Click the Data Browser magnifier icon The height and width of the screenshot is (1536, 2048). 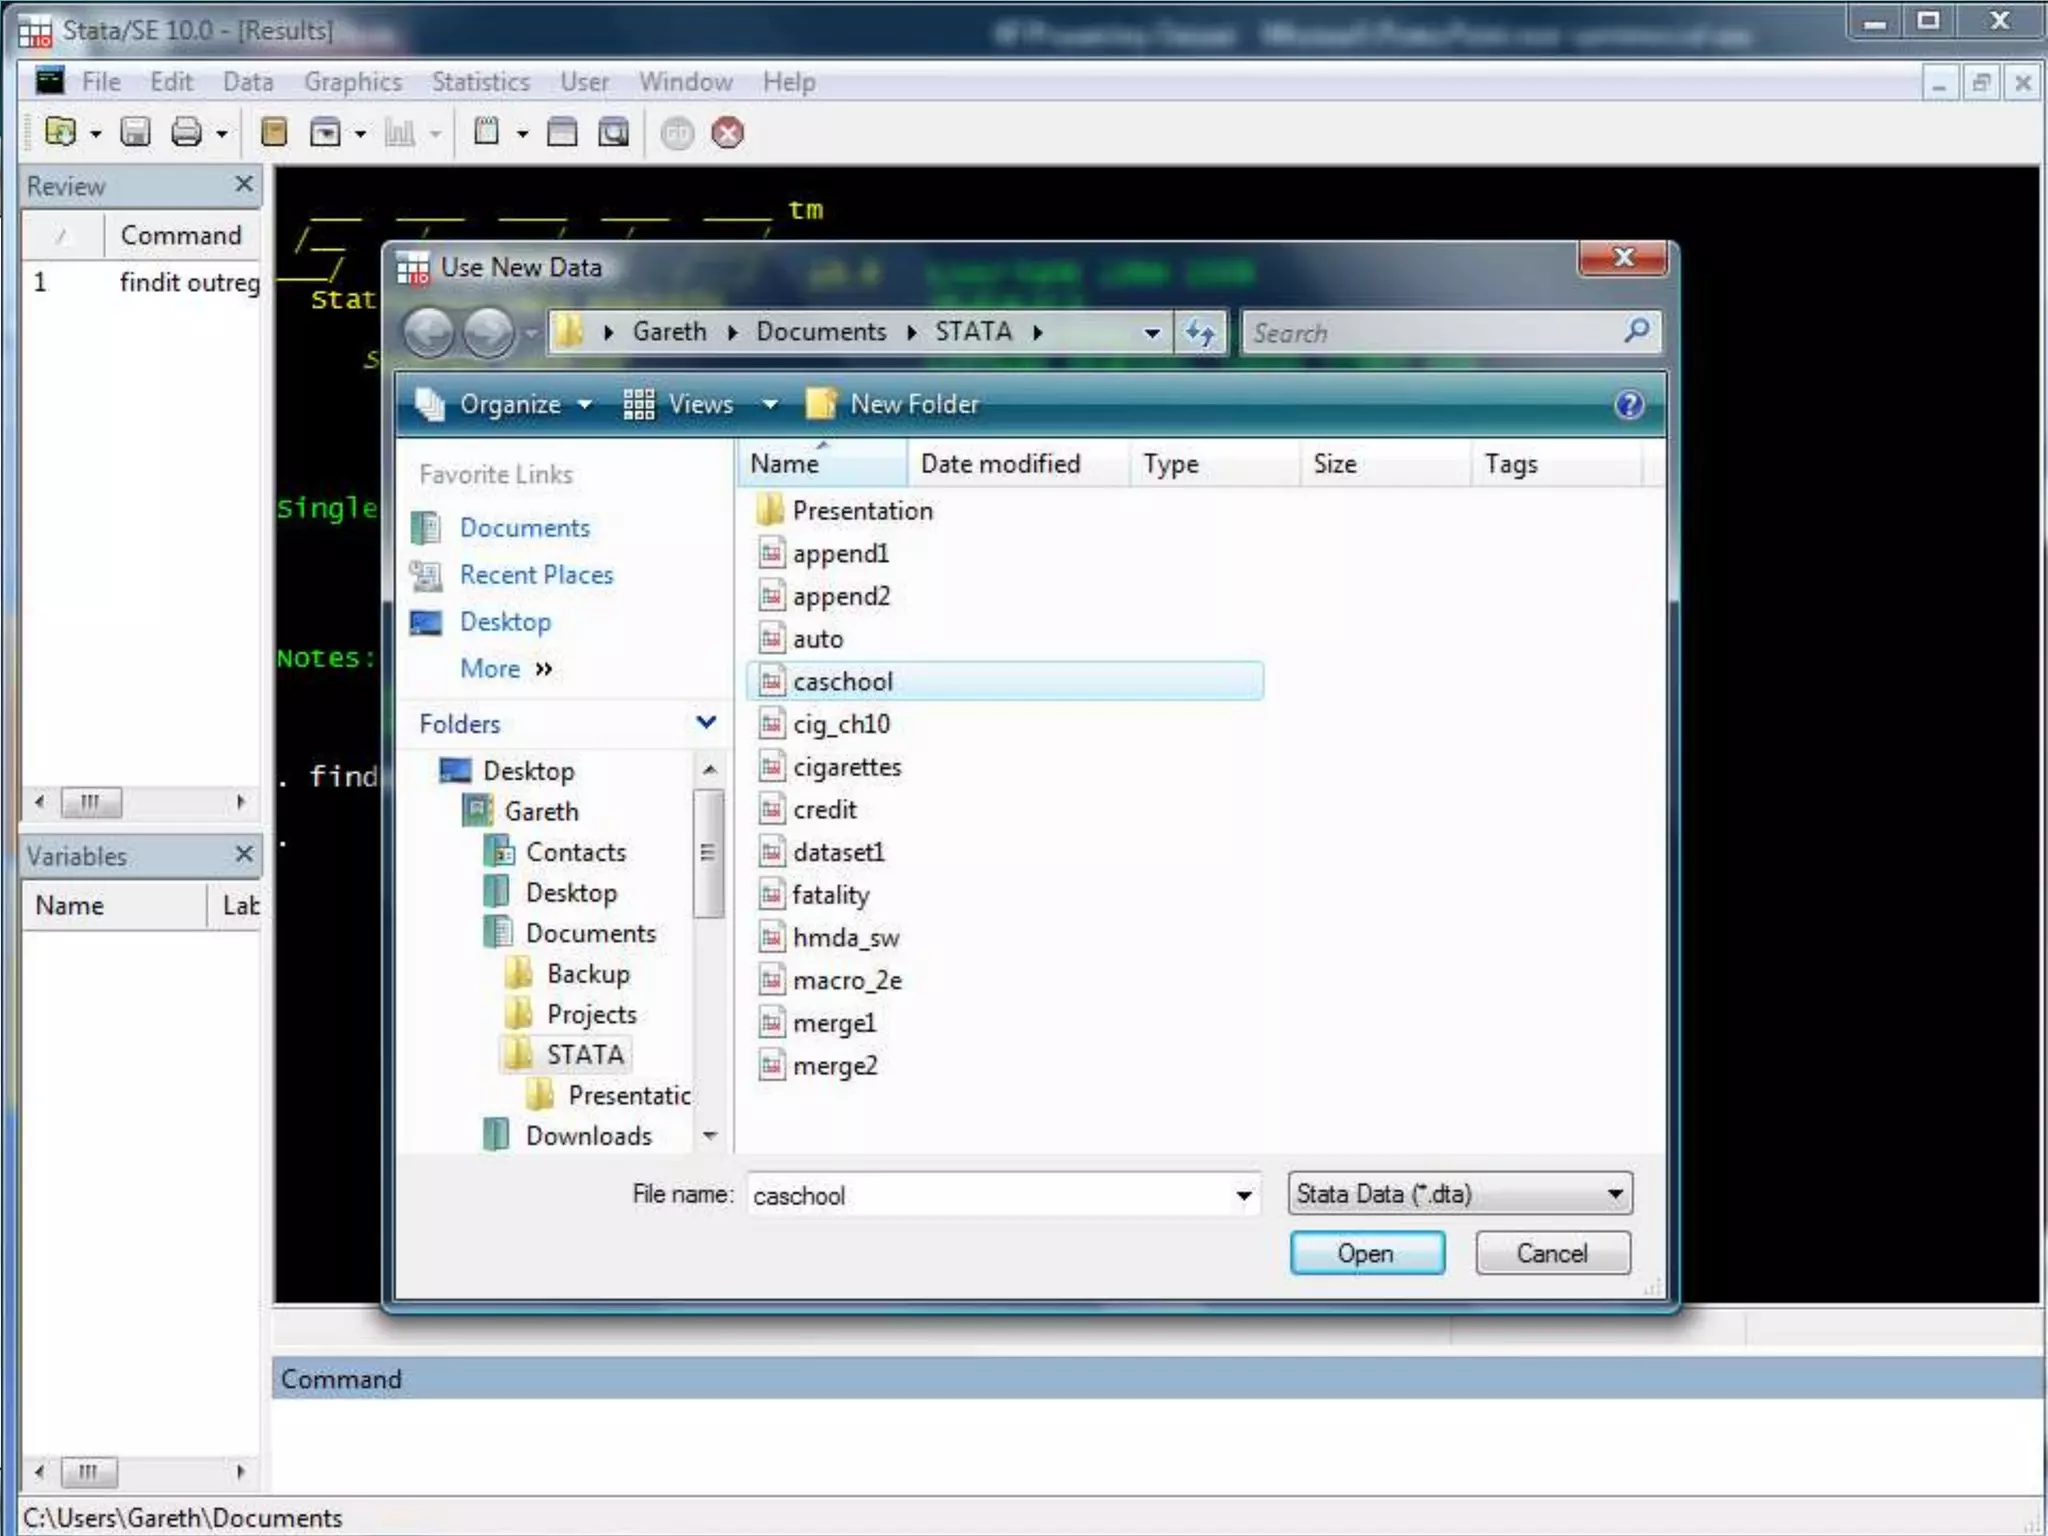point(613,132)
